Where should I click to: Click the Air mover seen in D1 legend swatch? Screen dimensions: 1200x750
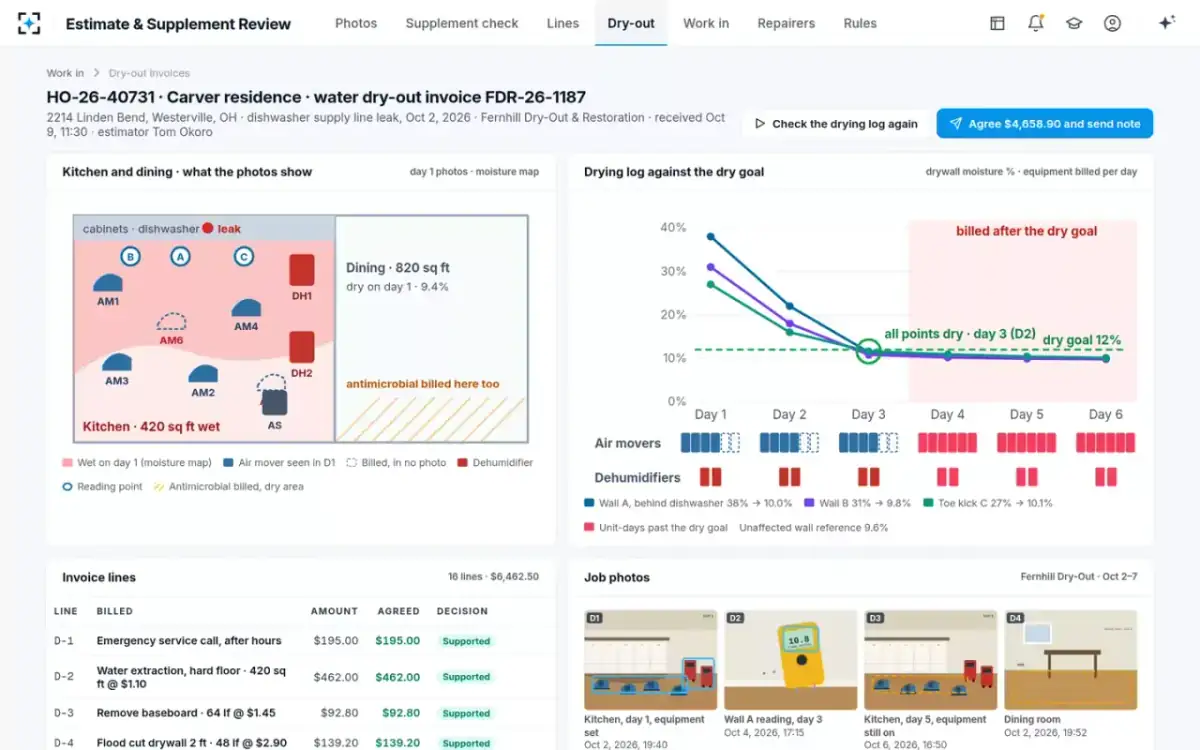[229, 463]
